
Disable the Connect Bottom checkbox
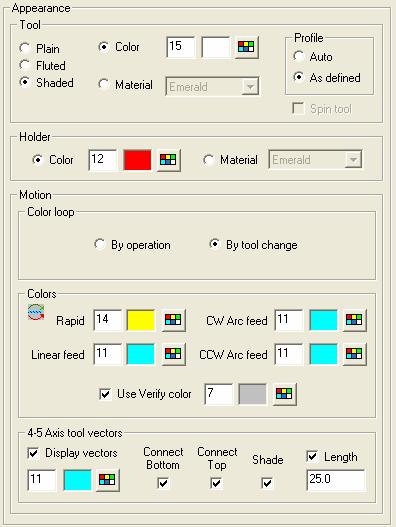click(x=163, y=483)
